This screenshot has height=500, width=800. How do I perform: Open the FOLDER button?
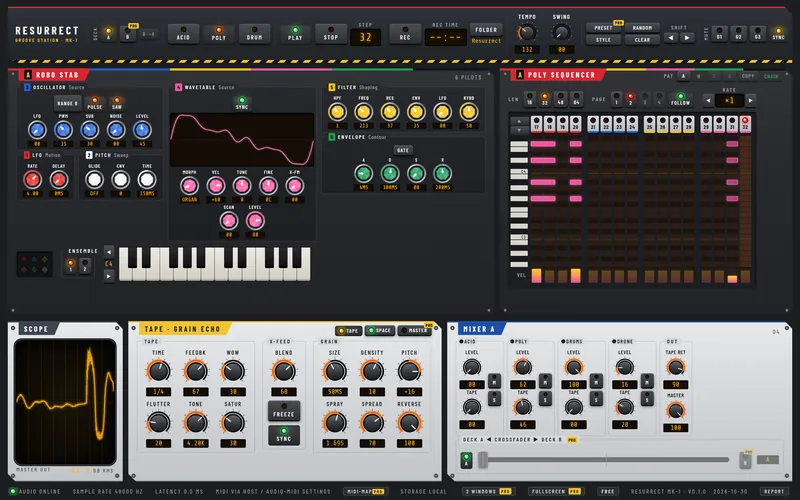[486, 30]
